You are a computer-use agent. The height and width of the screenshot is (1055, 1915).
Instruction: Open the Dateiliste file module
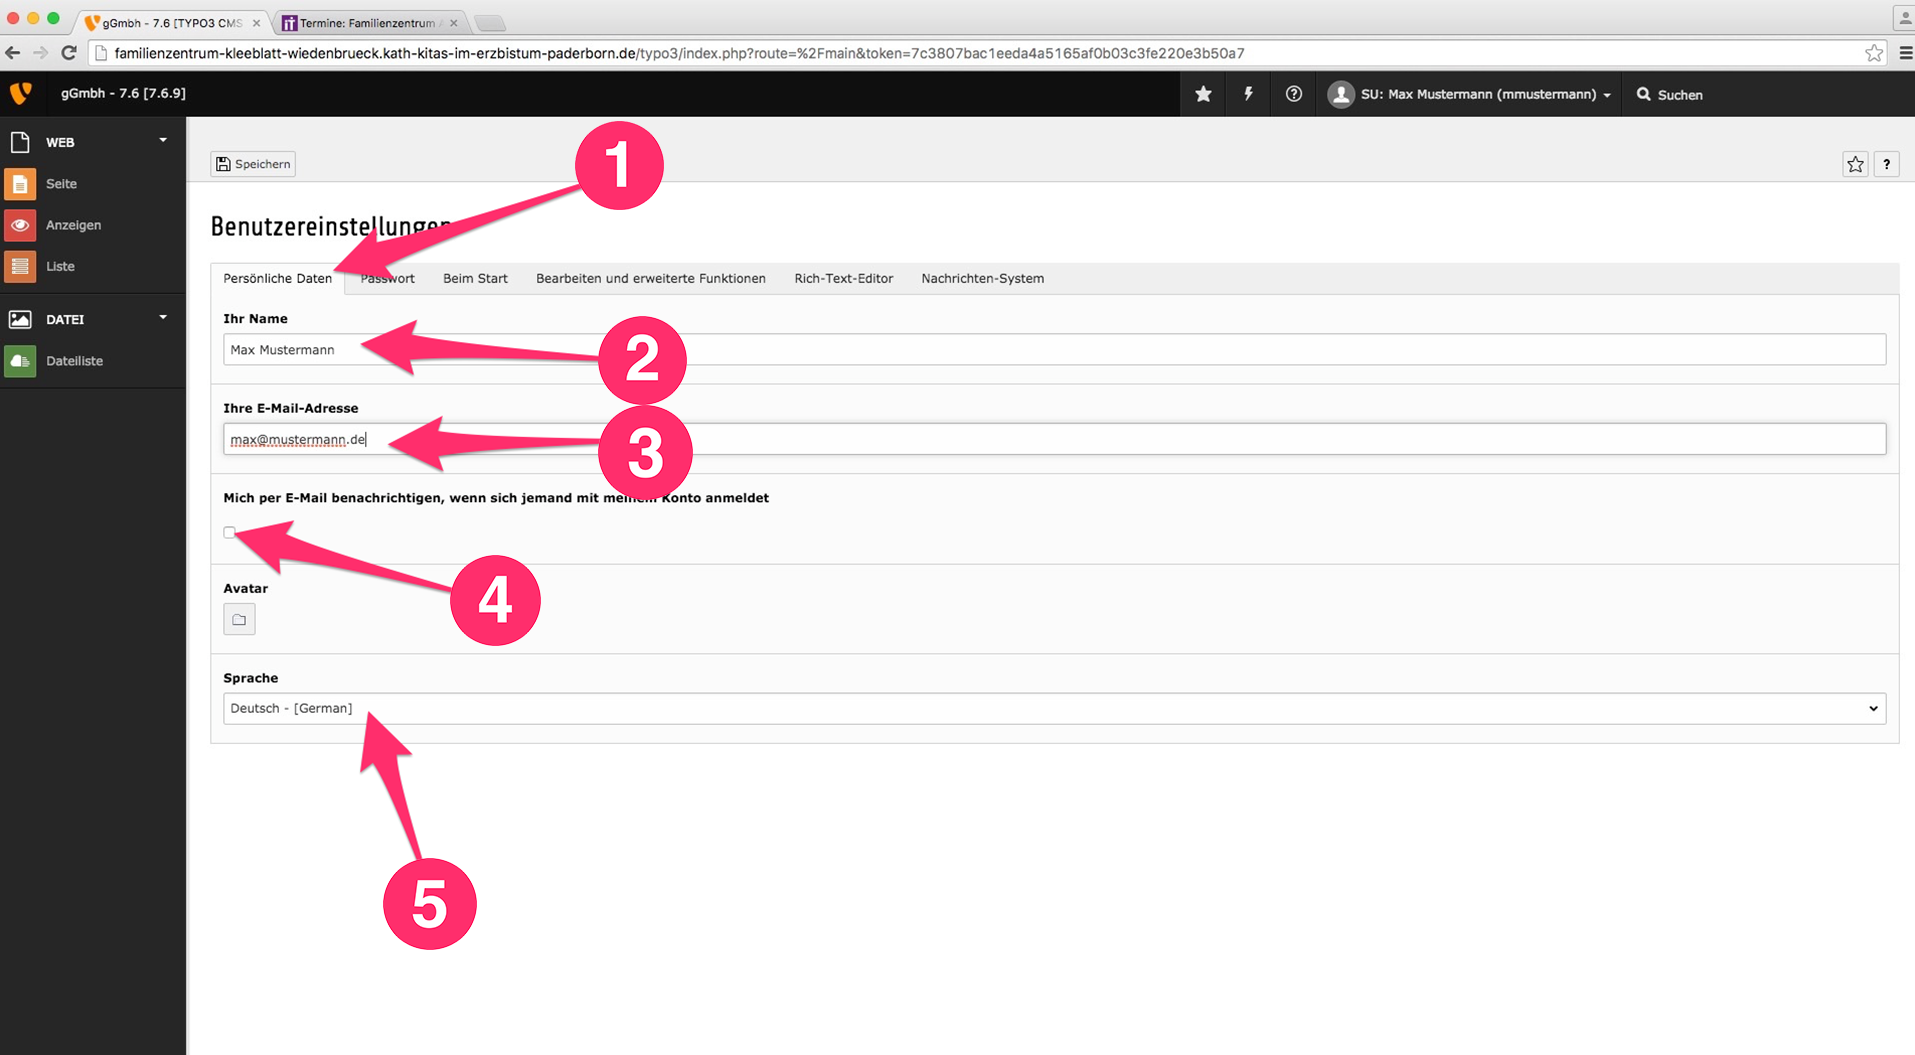coord(74,361)
